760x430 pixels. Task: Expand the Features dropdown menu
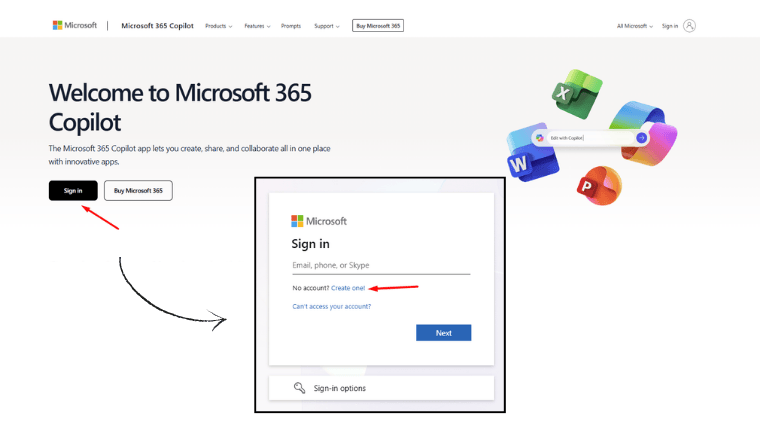pyautogui.click(x=257, y=26)
